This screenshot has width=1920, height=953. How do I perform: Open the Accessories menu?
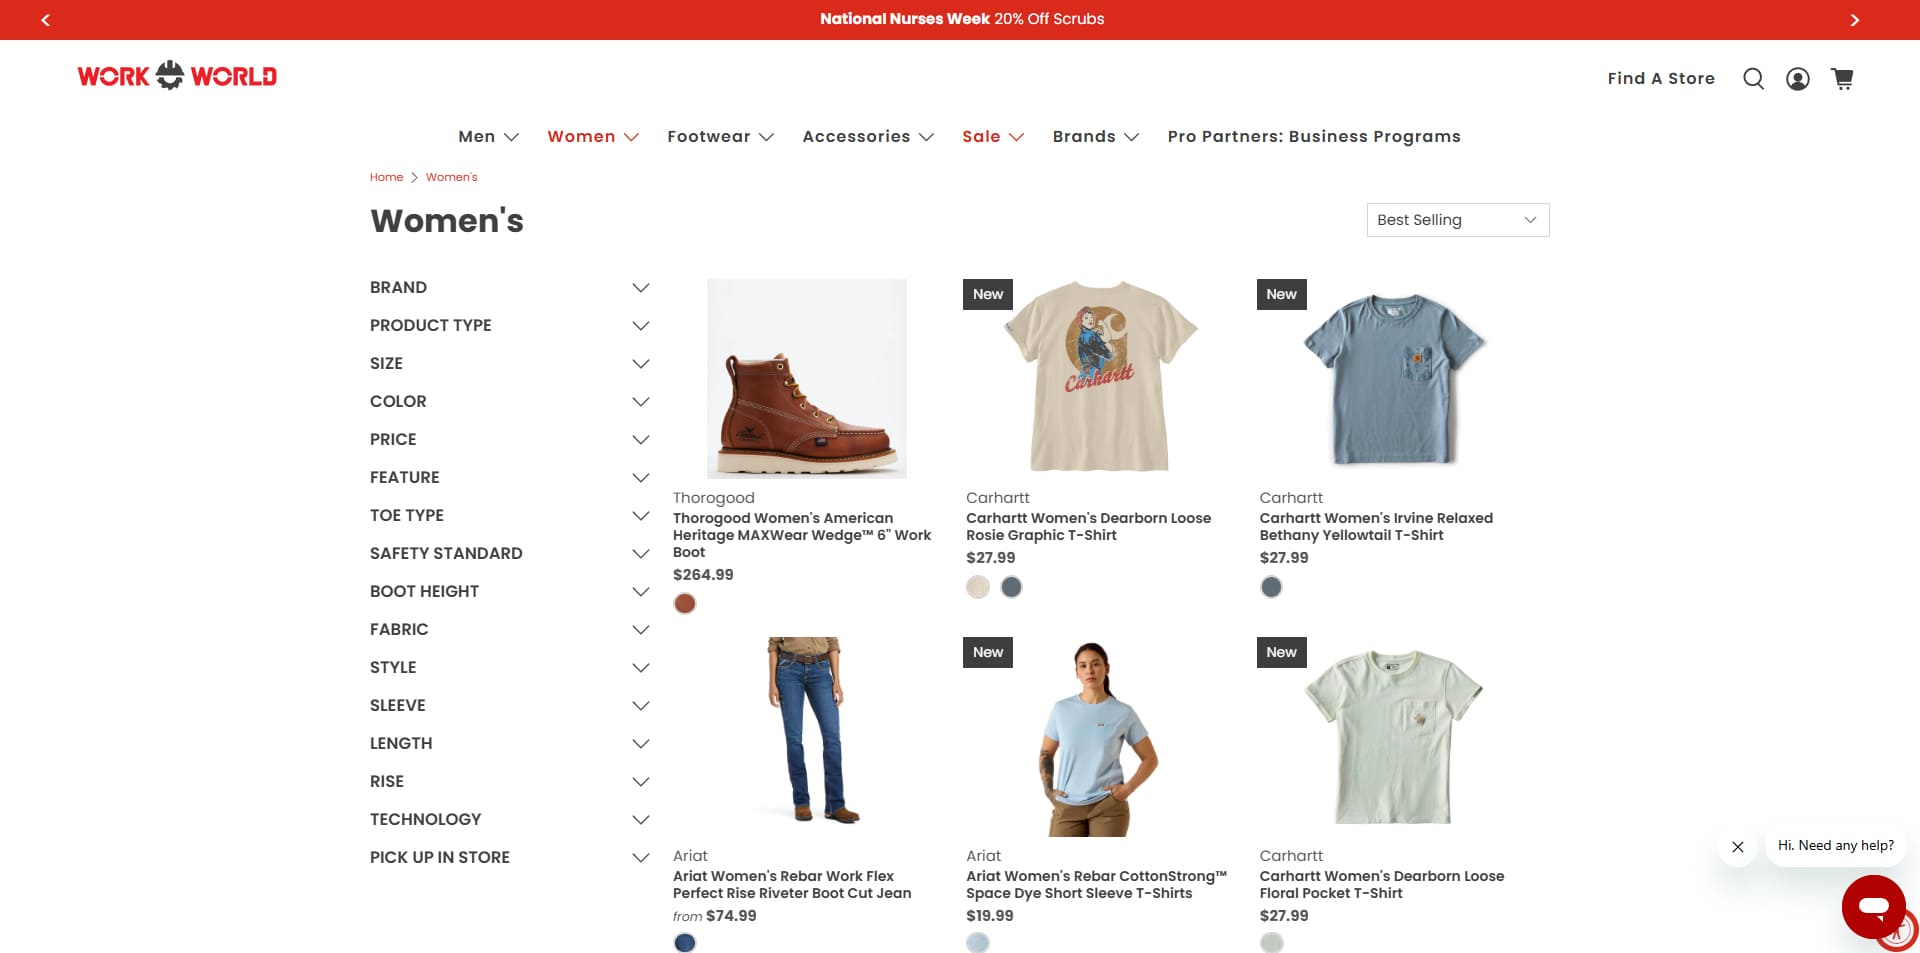pyautogui.click(x=868, y=137)
